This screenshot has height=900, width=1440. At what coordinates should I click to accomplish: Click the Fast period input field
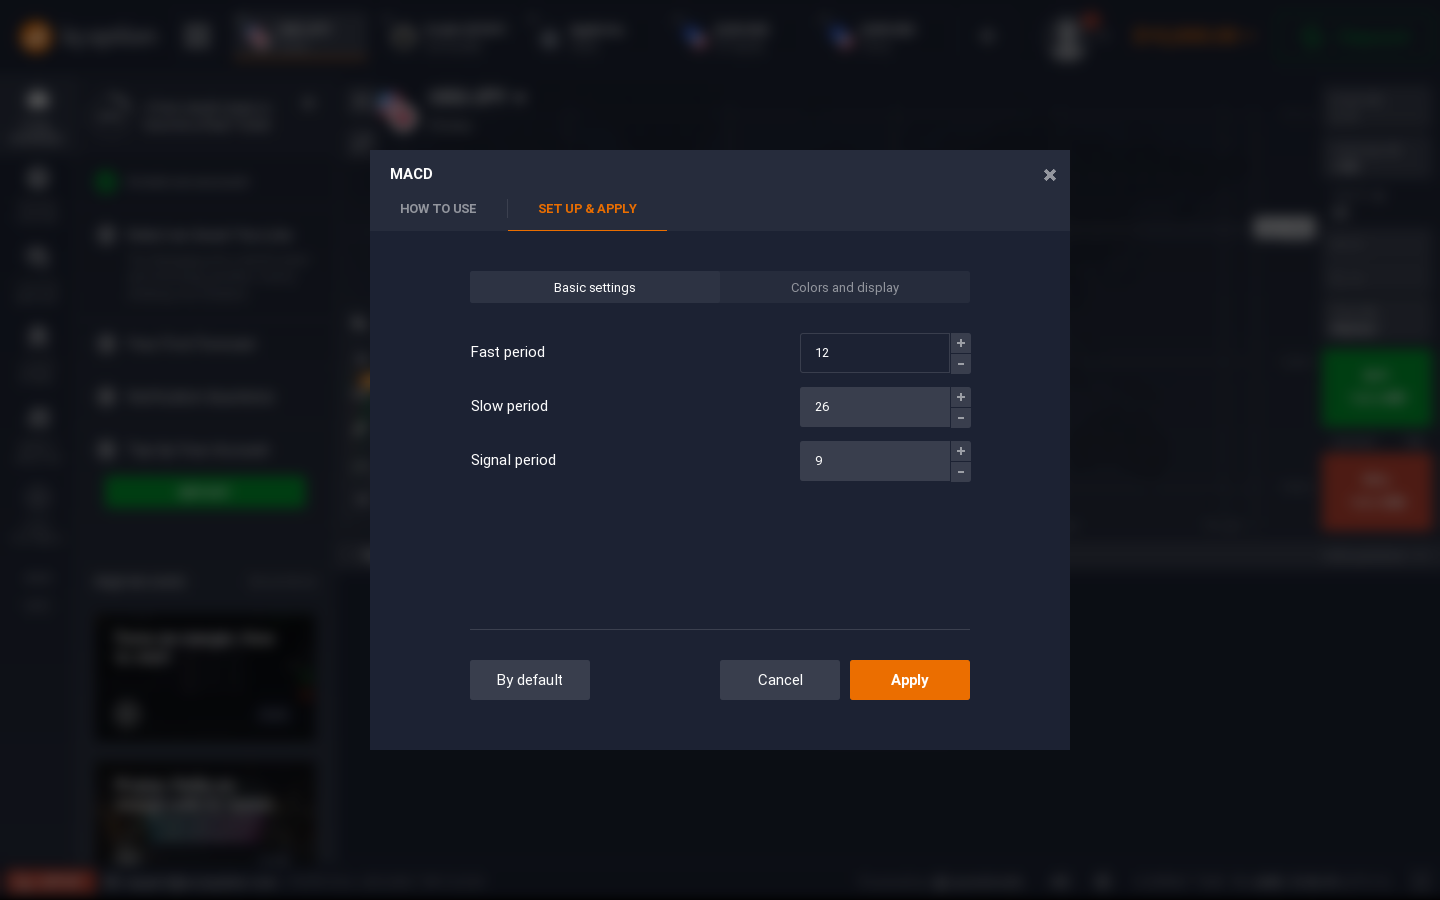tap(875, 353)
